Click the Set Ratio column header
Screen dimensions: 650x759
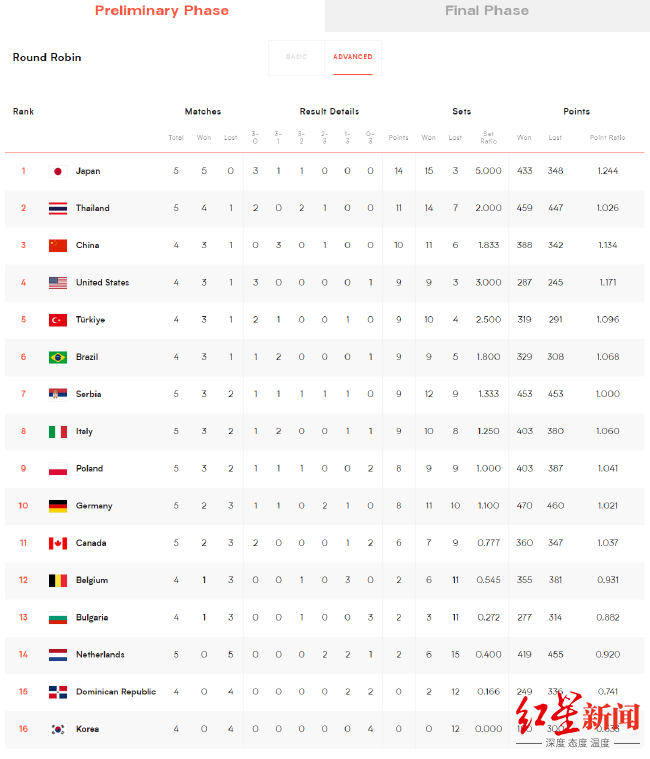click(489, 137)
